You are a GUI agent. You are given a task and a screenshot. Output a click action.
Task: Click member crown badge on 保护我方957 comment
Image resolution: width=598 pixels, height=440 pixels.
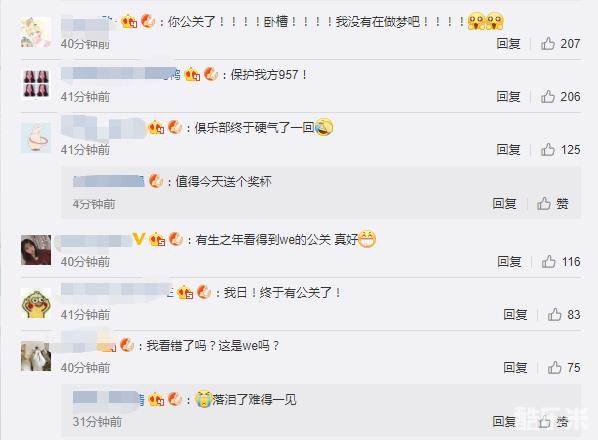point(192,74)
